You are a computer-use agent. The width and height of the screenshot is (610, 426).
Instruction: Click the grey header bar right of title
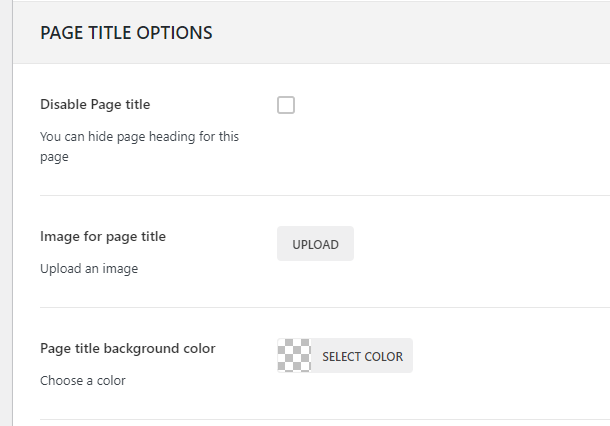(420, 33)
